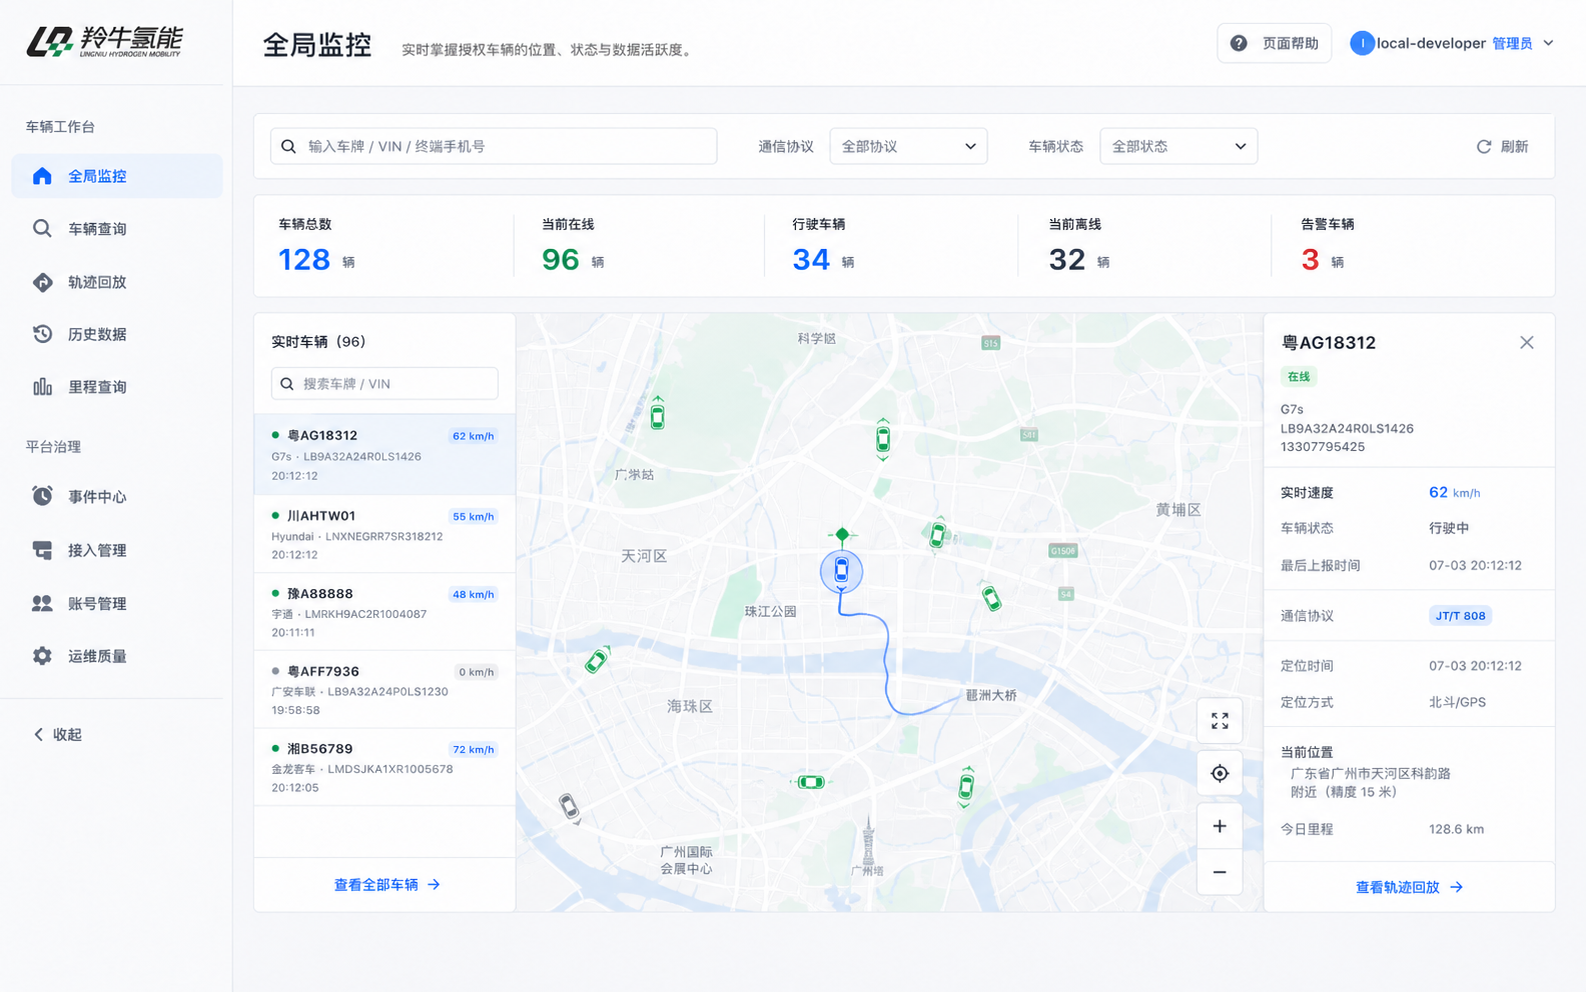Expand the local-developer account menu
1586x992 pixels.
[1452, 43]
